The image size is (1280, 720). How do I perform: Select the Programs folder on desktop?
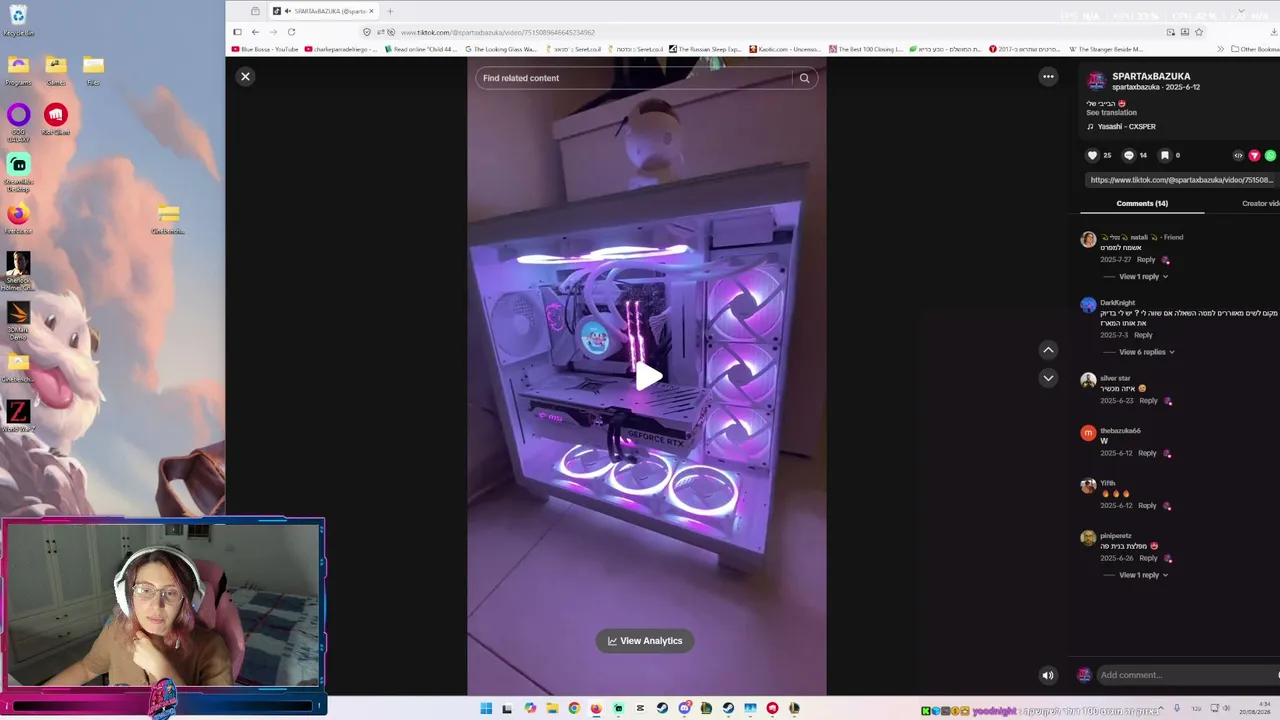tap(18, 71)
